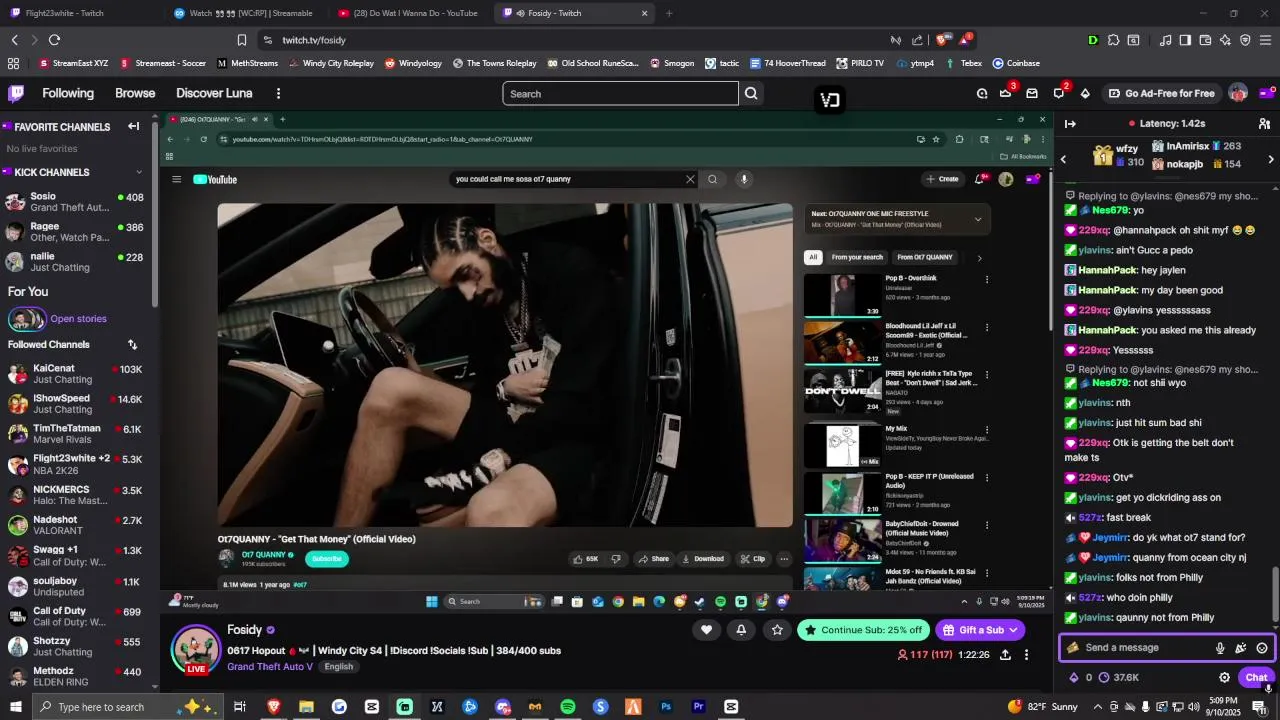The width and height of the screenshot is (1280, 720).
Task: Reload the page button
Action: click(54, 40)
